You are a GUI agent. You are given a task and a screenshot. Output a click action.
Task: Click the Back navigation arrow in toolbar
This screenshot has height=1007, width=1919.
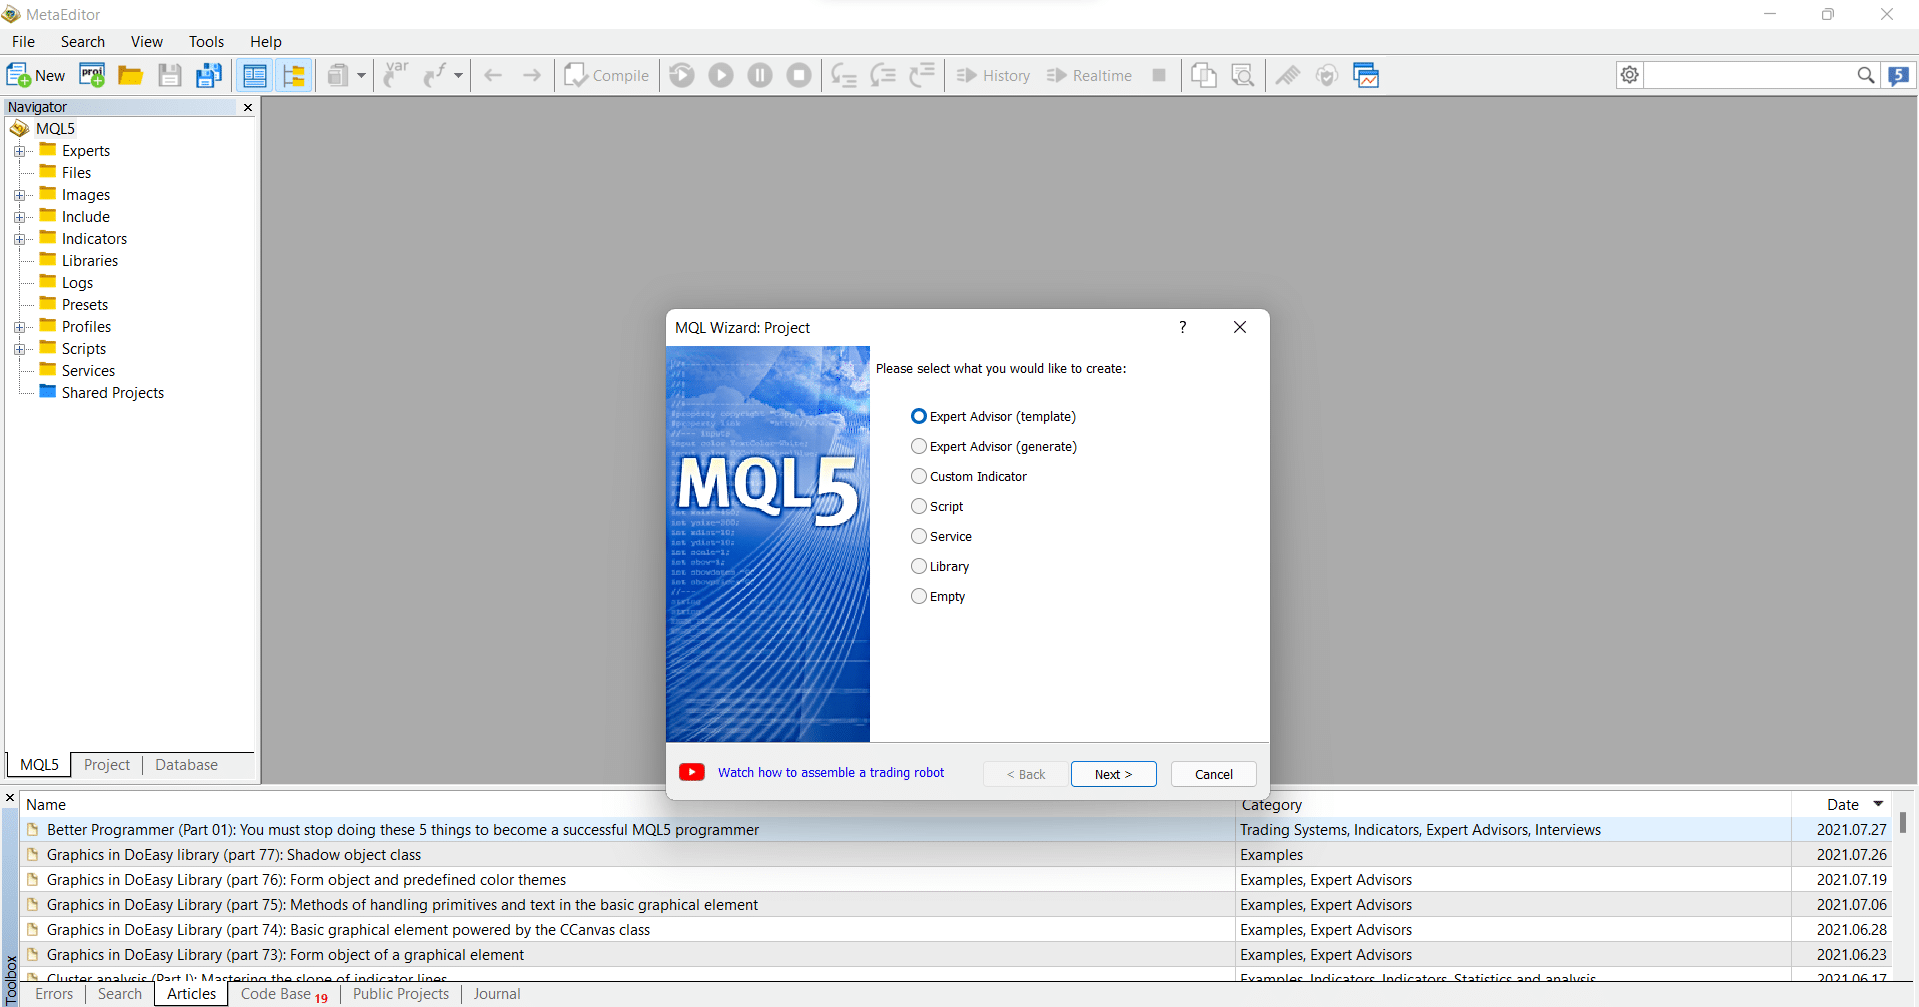[x=493, y=75]
